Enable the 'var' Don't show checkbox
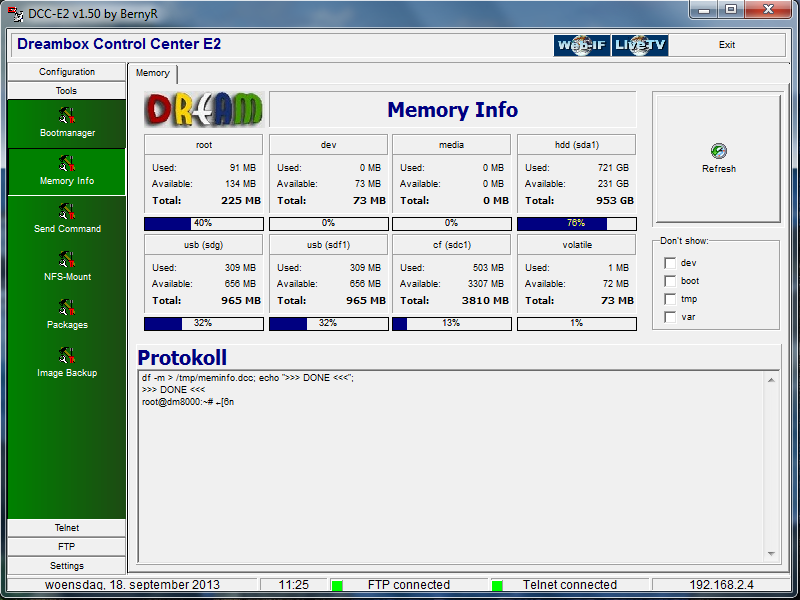The image size is (800, 600). point(670,317)
